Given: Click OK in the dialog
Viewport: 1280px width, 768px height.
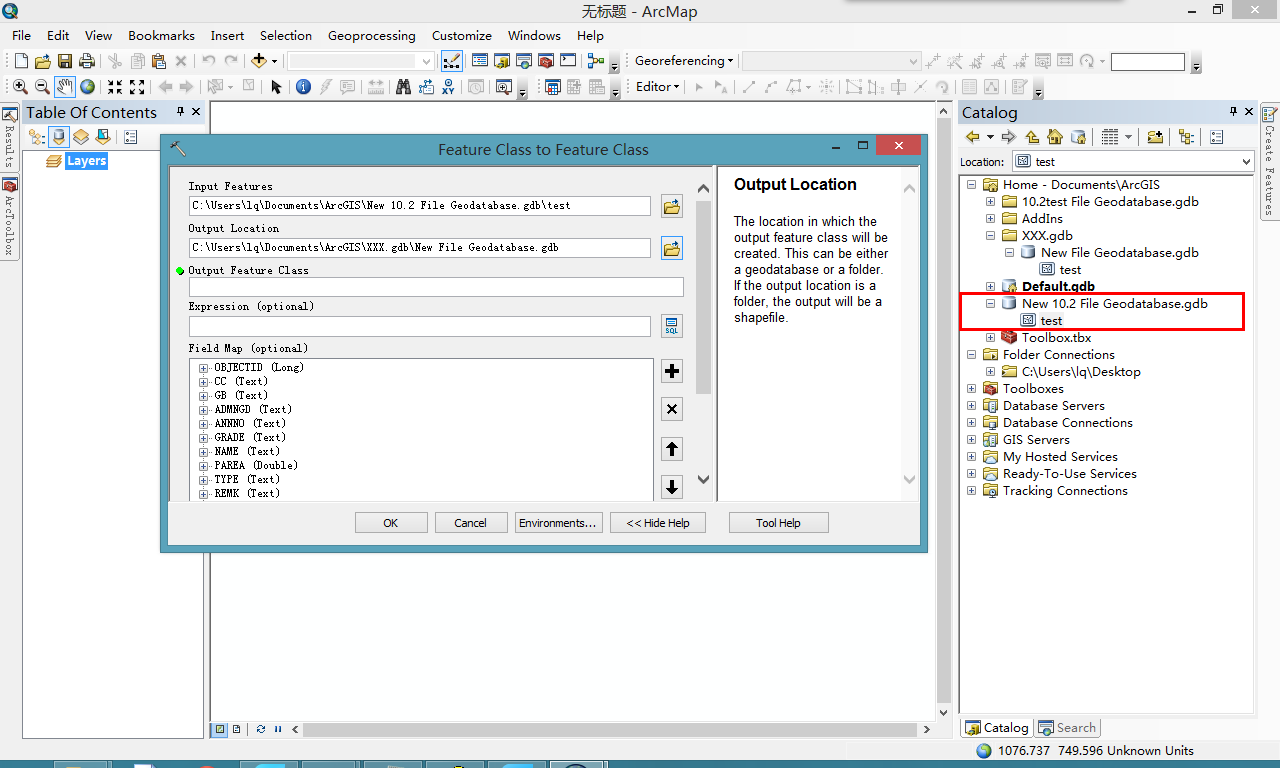Looking at the screenshot, I should (x=391, y=523).
